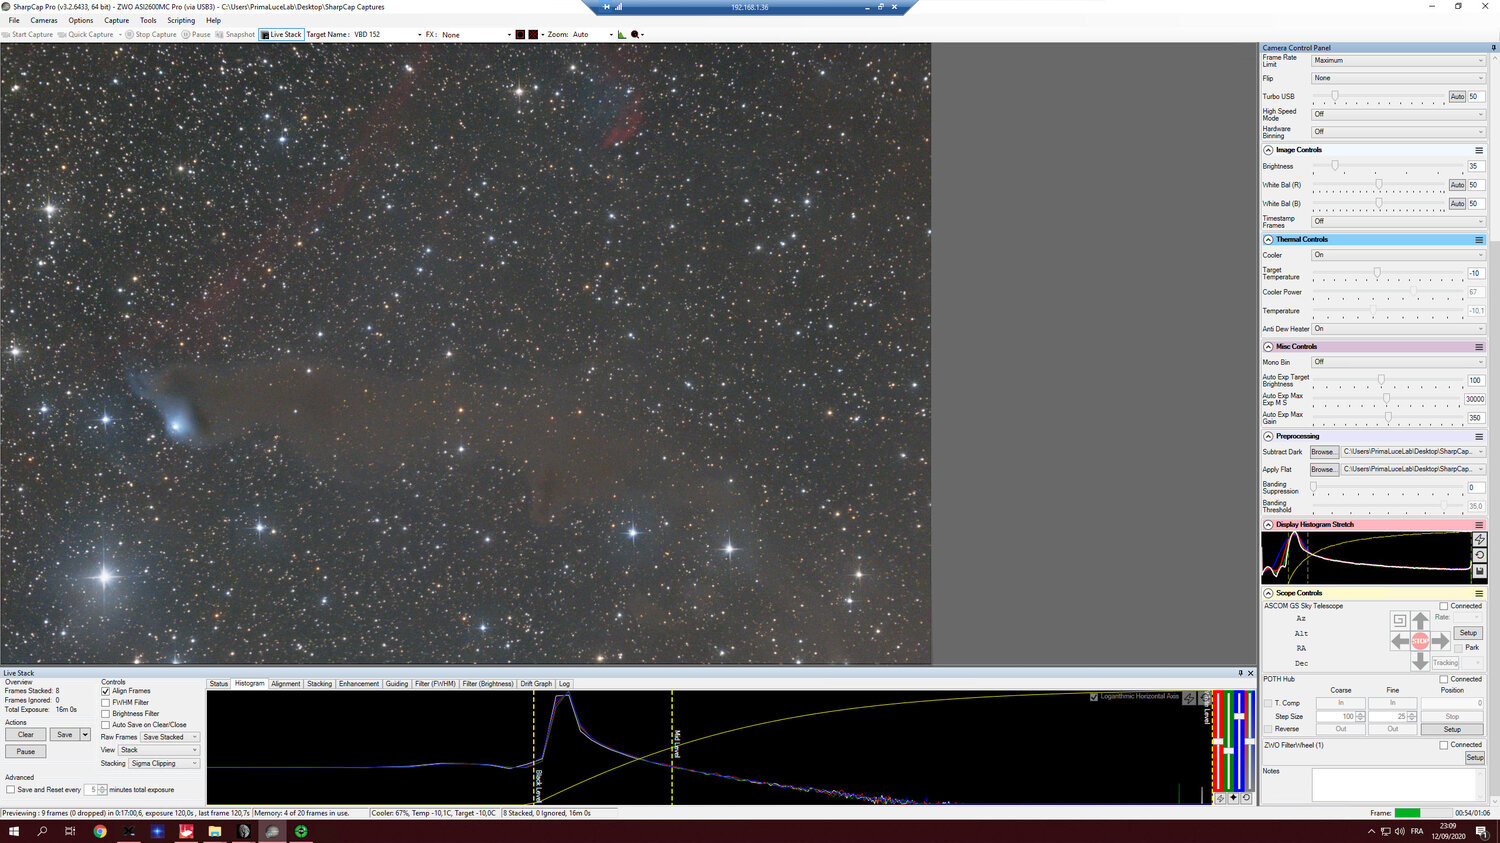Open the Scope Controls hamburger menu

(x=1479, y=593)
